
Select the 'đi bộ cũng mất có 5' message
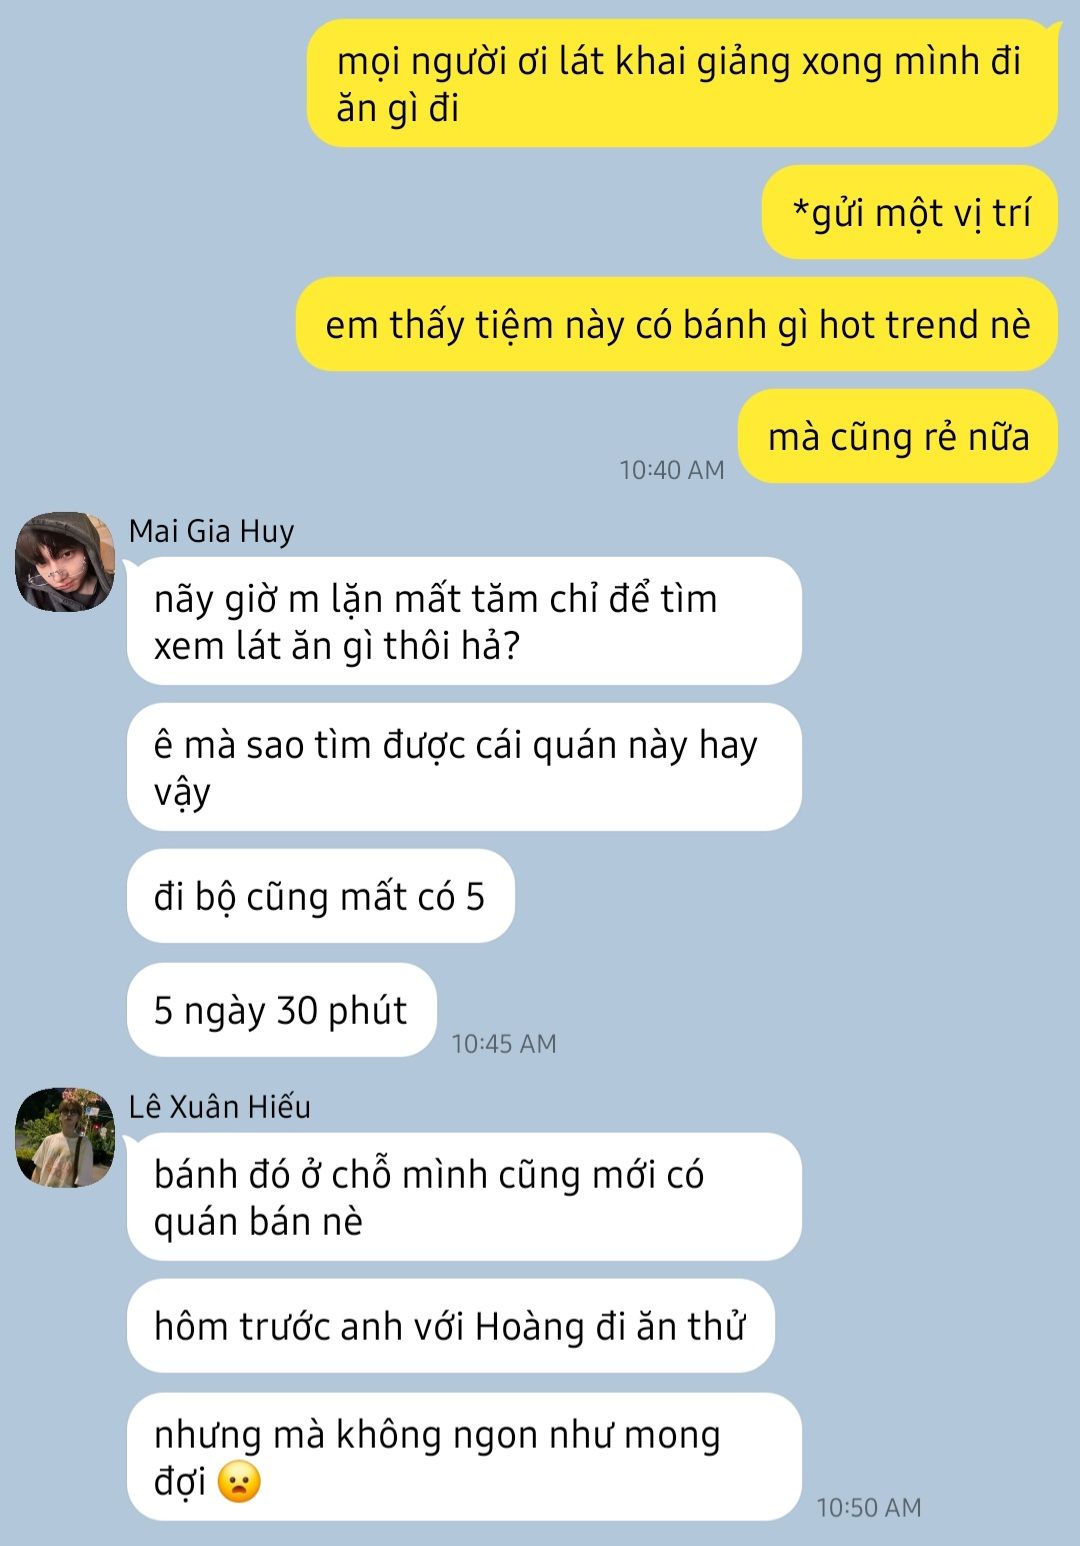tap(320, 896)
